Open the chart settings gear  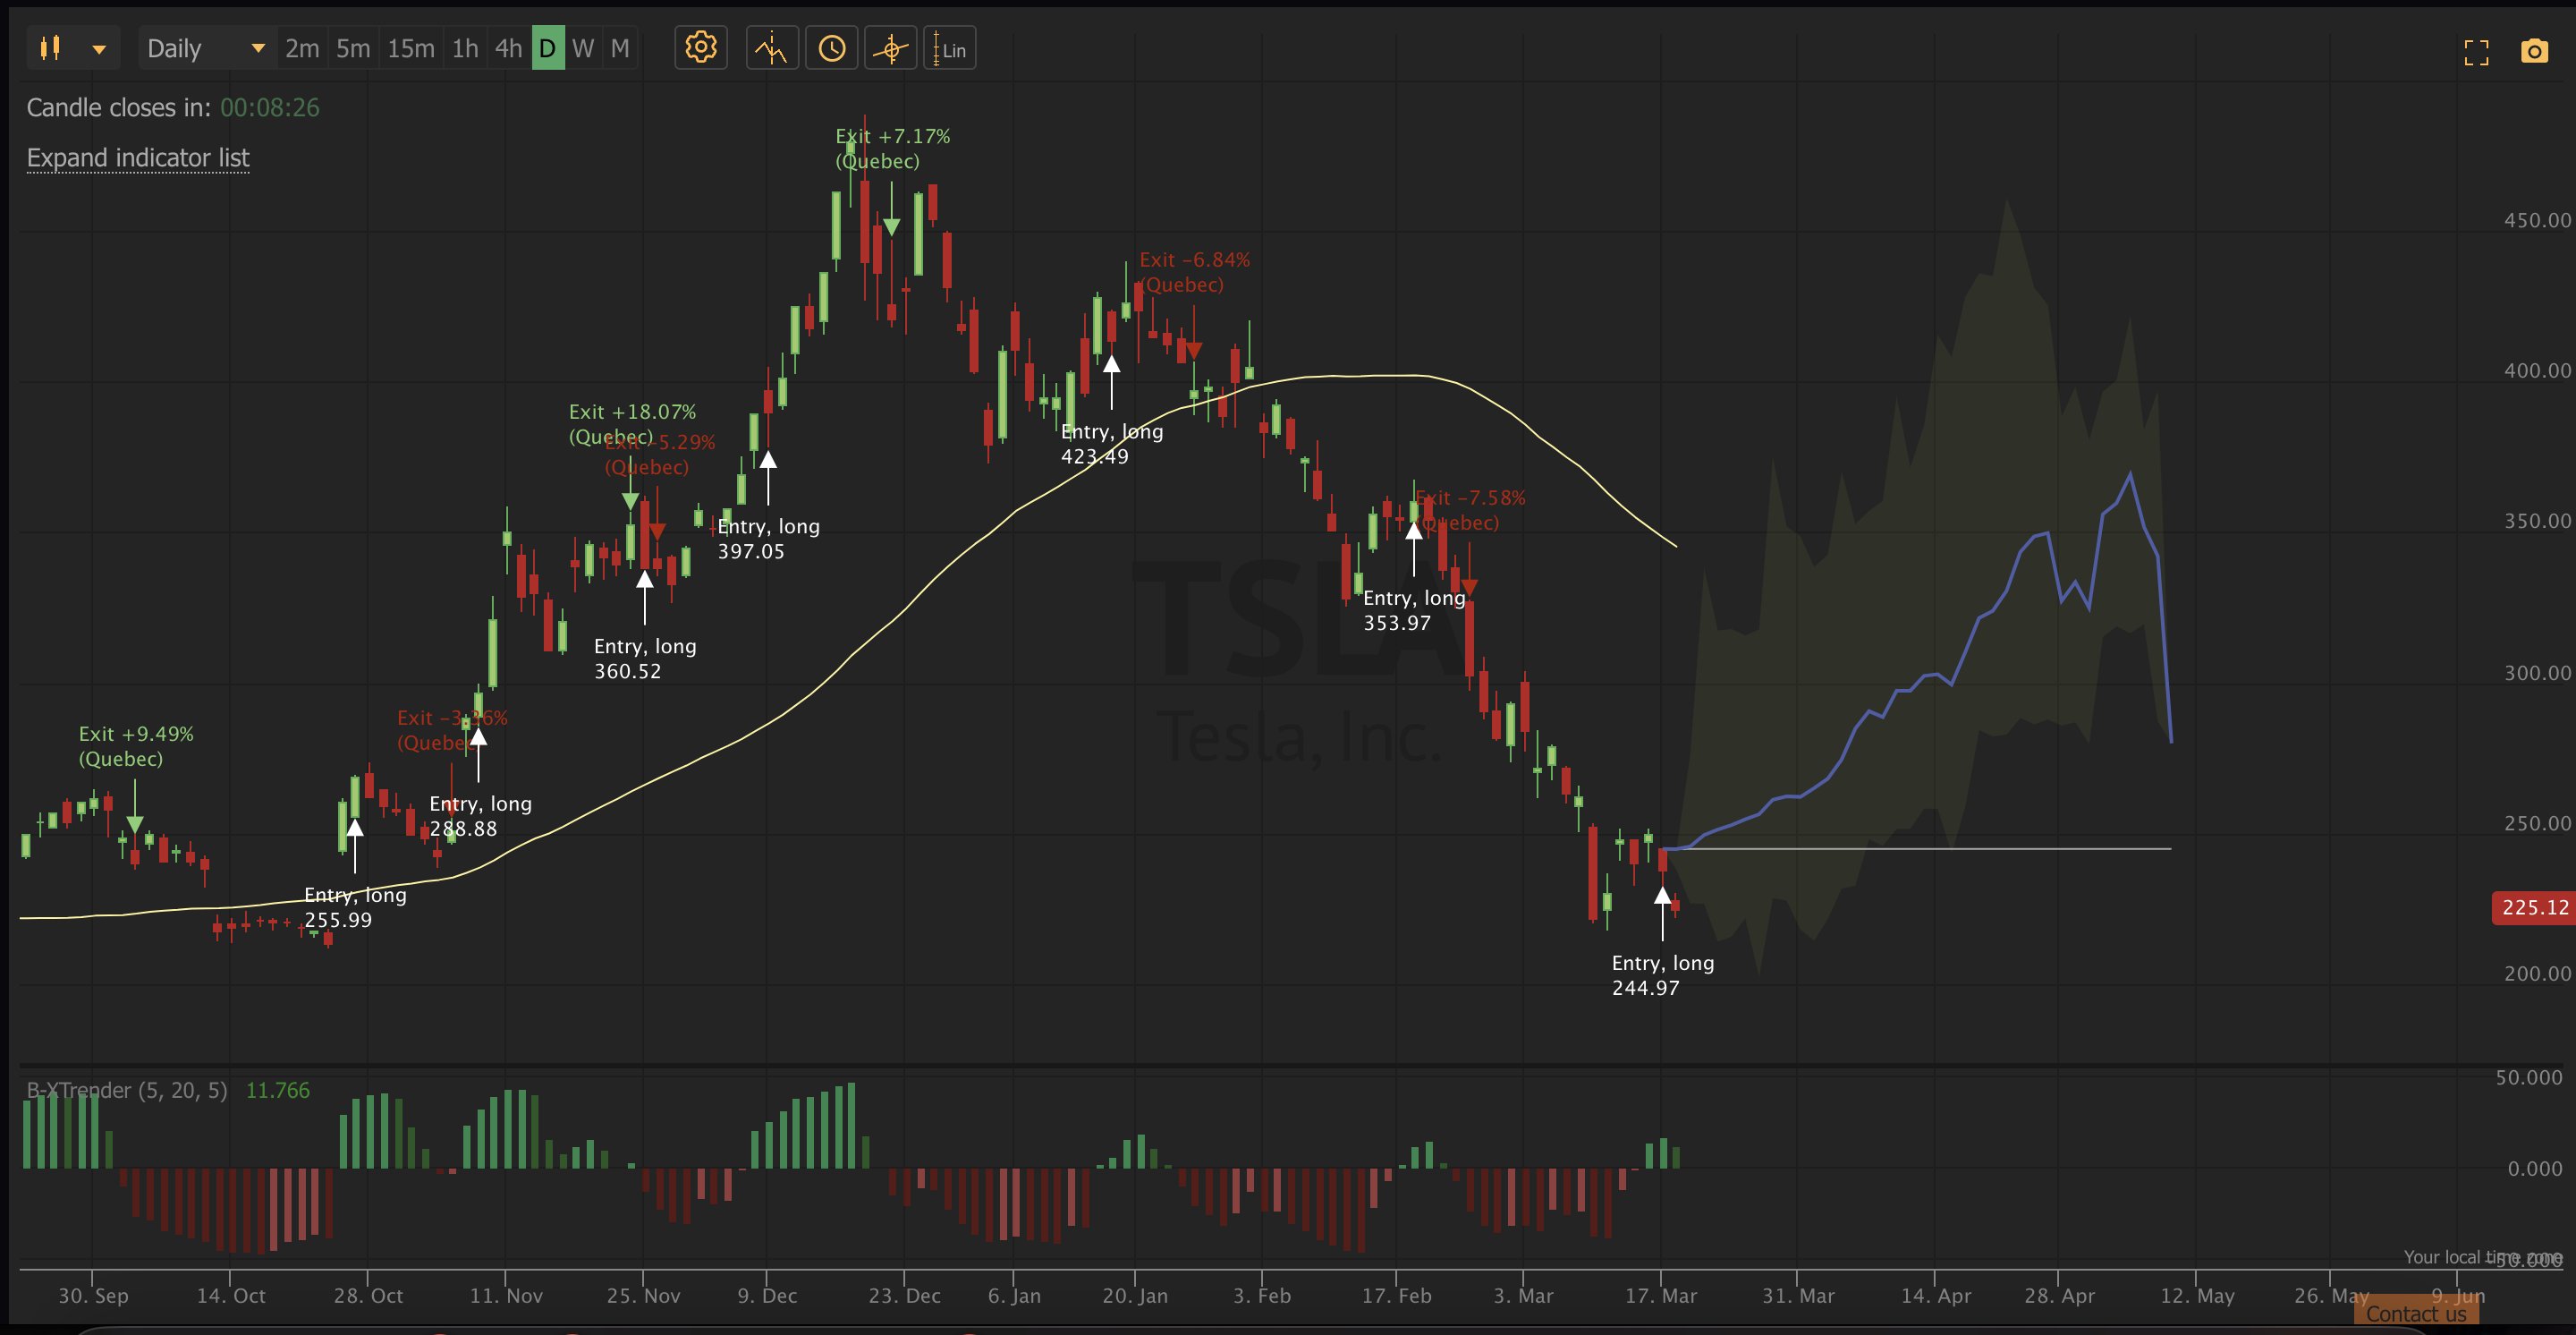pos(700,48)
